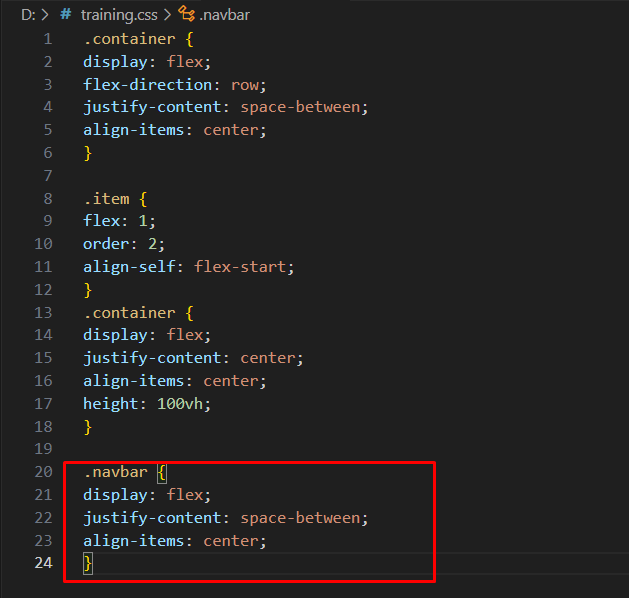Click the closing brace on line 6
This screenshot has height=598, width=629.
pos(88,153)
